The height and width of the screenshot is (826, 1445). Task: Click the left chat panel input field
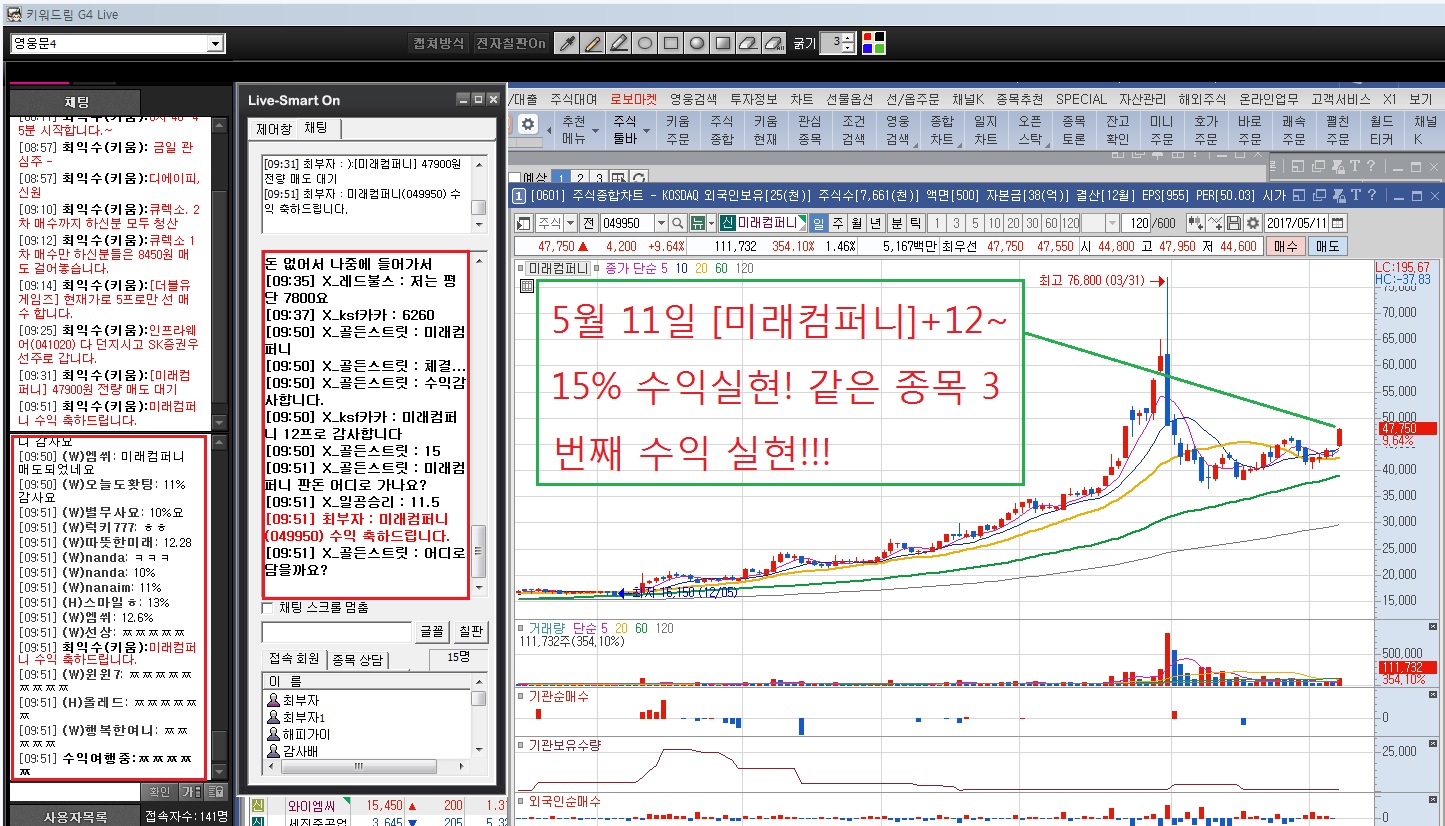click(74, 791)
